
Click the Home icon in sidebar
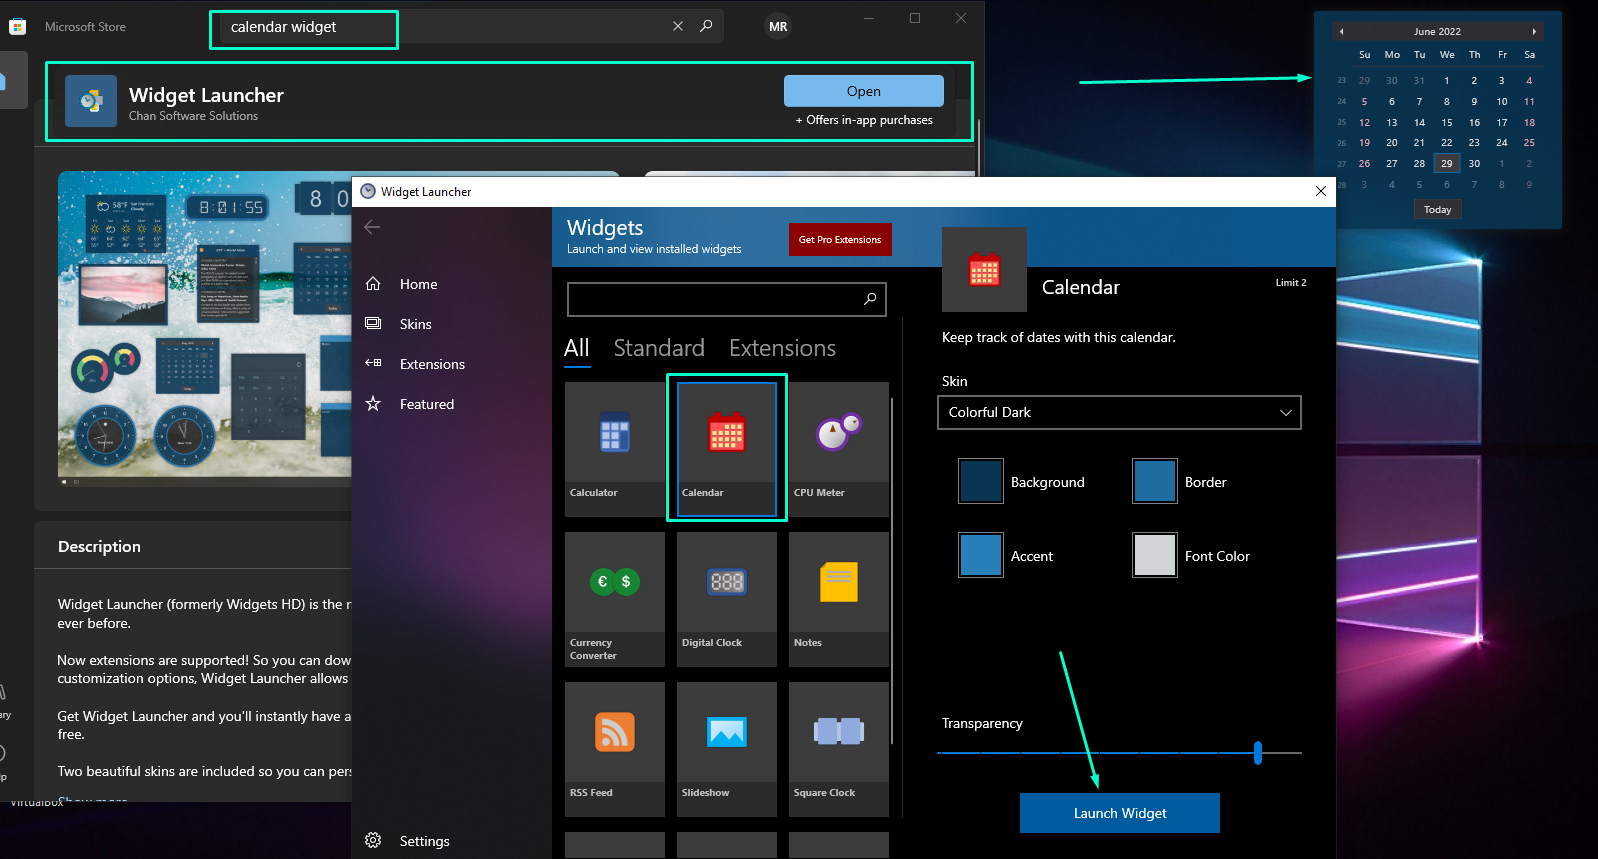pyautogui.click(x=373, y=284)
